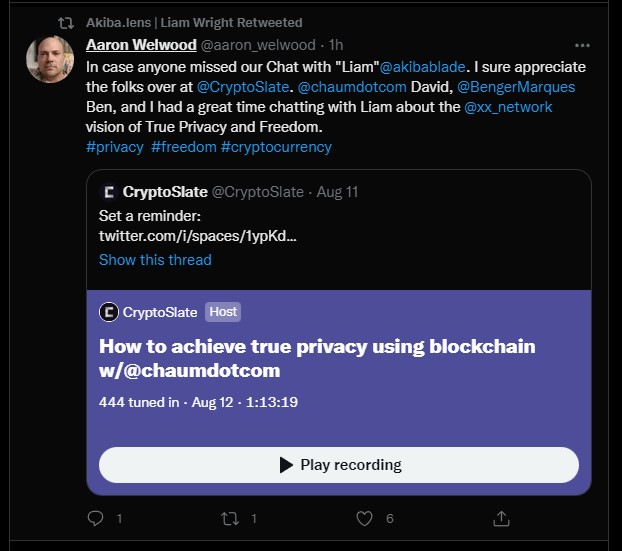This screenshot has height=551, width=622.
Task: Click the play triangle icon on recording
Action: (x=286, y=465)
